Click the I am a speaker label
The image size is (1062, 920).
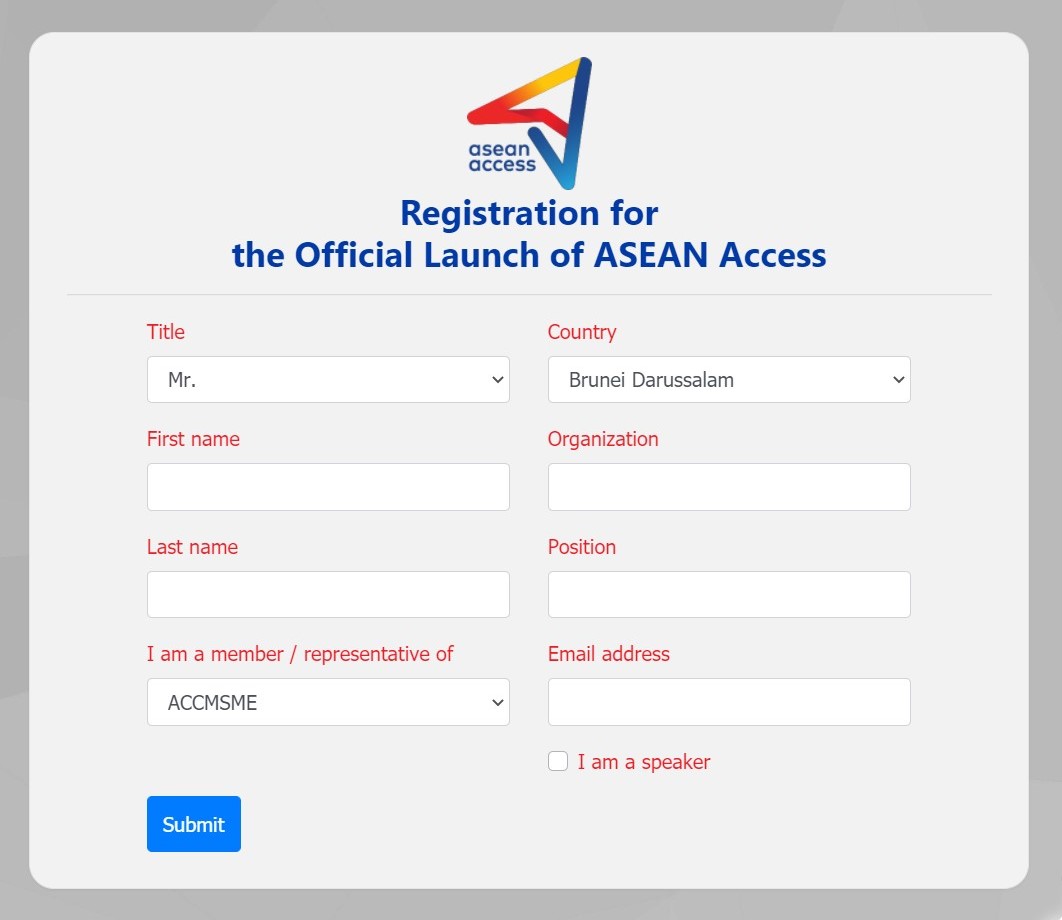[x=643, y=762]
